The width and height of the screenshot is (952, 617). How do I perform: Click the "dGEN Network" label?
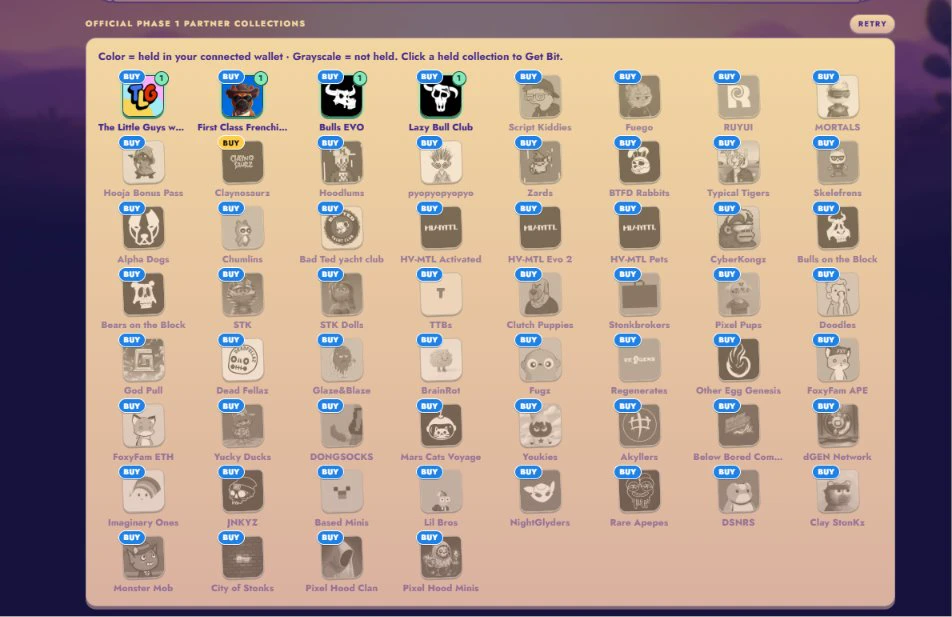pos(837,457)
